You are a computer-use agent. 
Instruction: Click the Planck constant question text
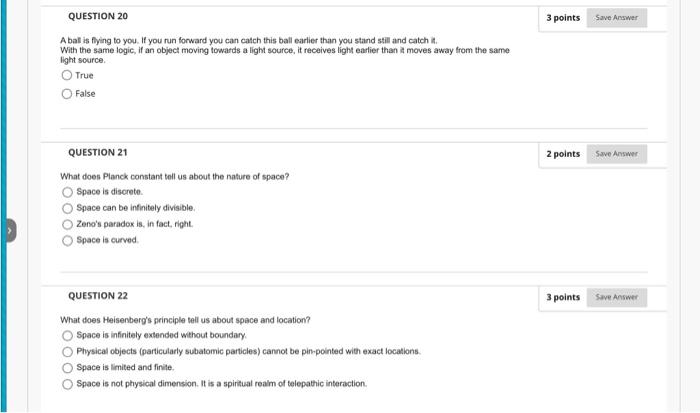[x=175, y=177]
